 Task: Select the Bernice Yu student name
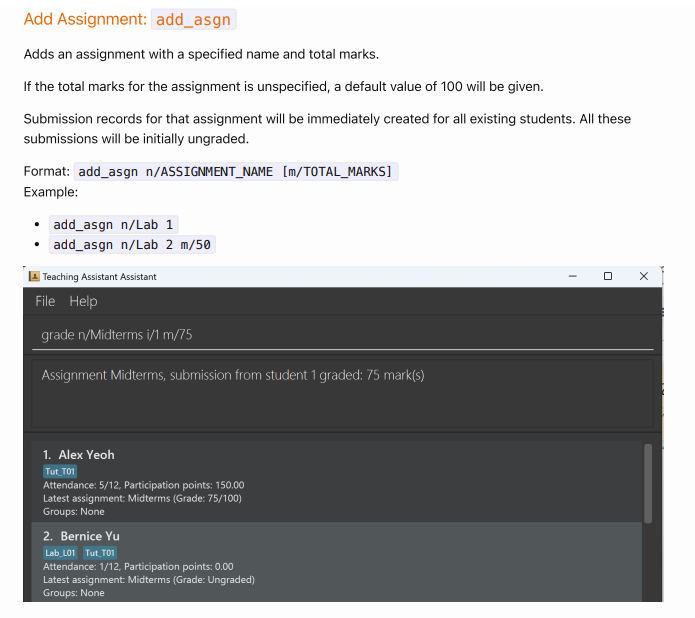click(90, 536)
